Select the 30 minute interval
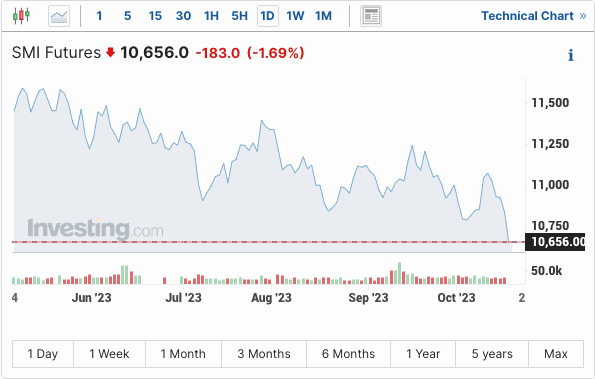Image resolution: width=595 pixels, height=379 pixels. (183, 16)
